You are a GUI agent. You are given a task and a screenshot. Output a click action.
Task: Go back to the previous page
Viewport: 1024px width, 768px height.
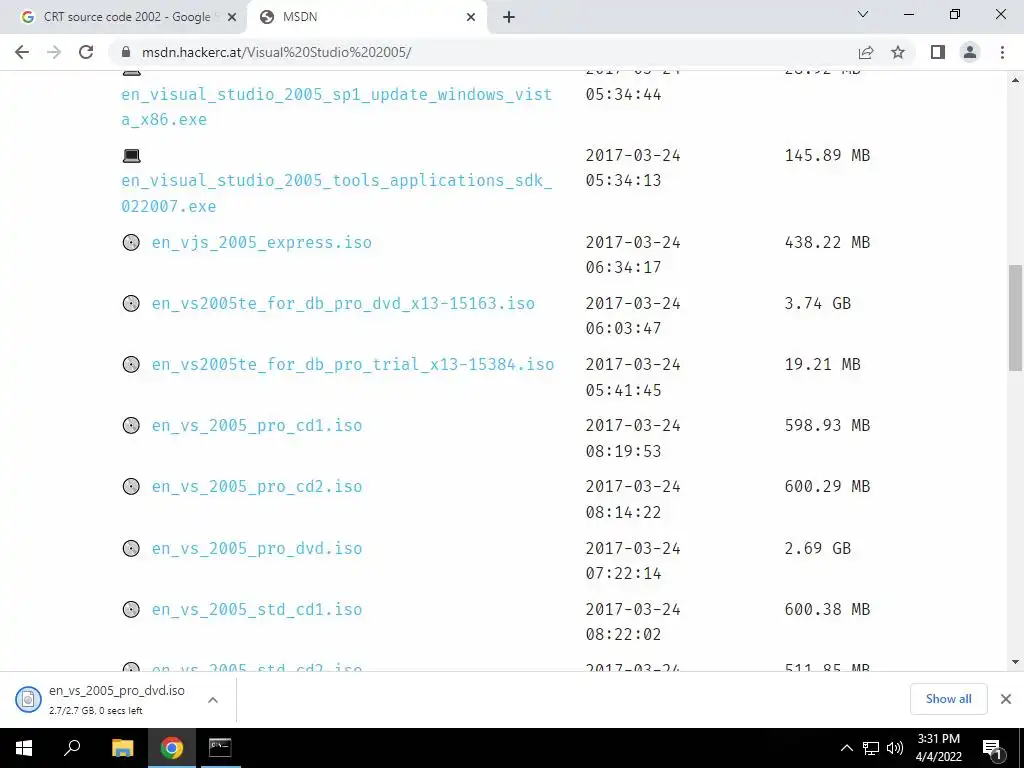(x=22, y=52)
